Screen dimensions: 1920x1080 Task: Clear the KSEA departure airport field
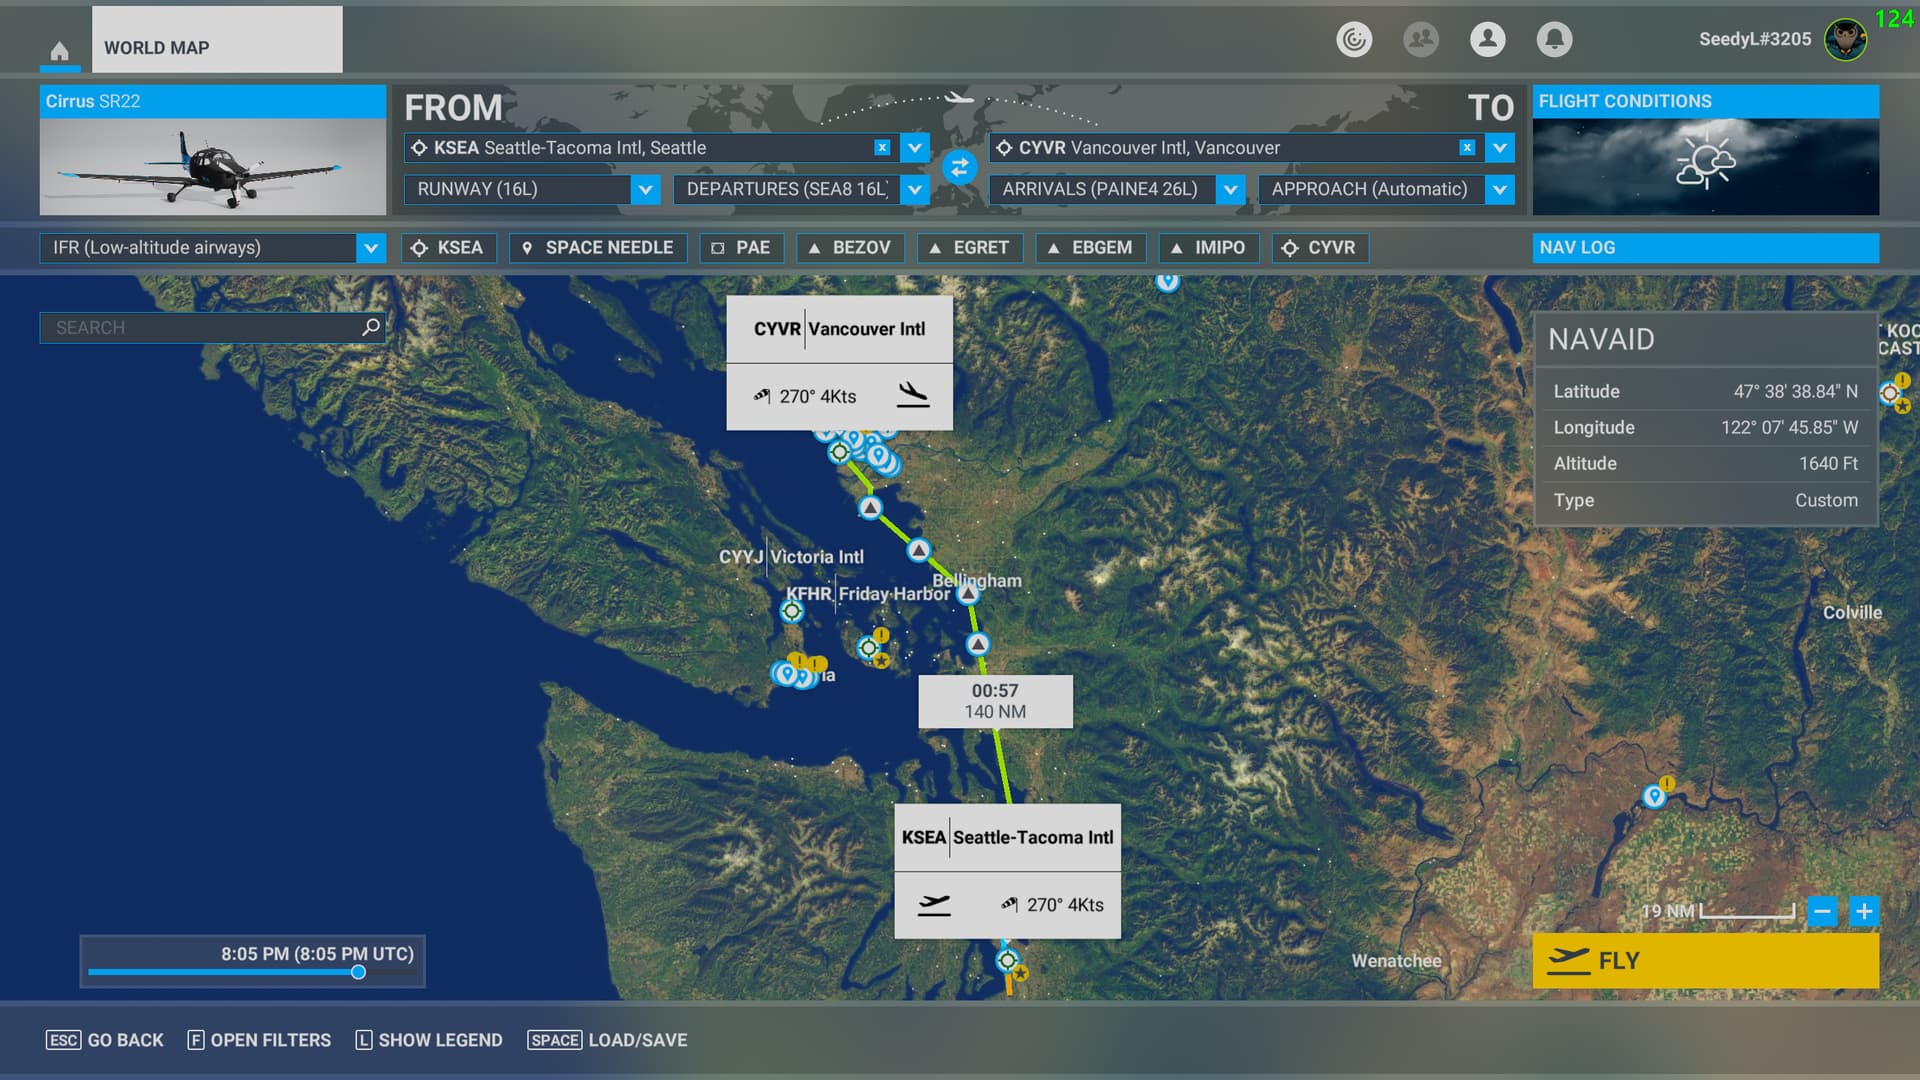882,148
